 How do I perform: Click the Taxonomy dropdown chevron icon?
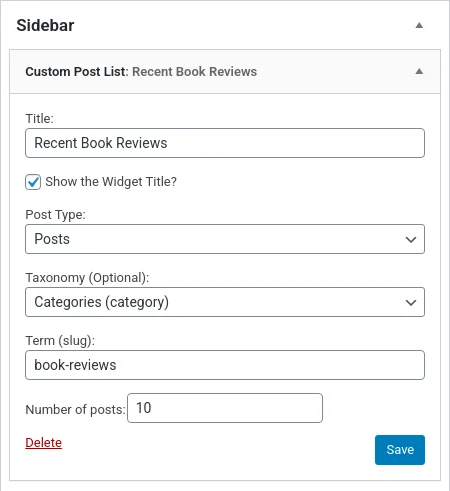(x=411, y=302)
